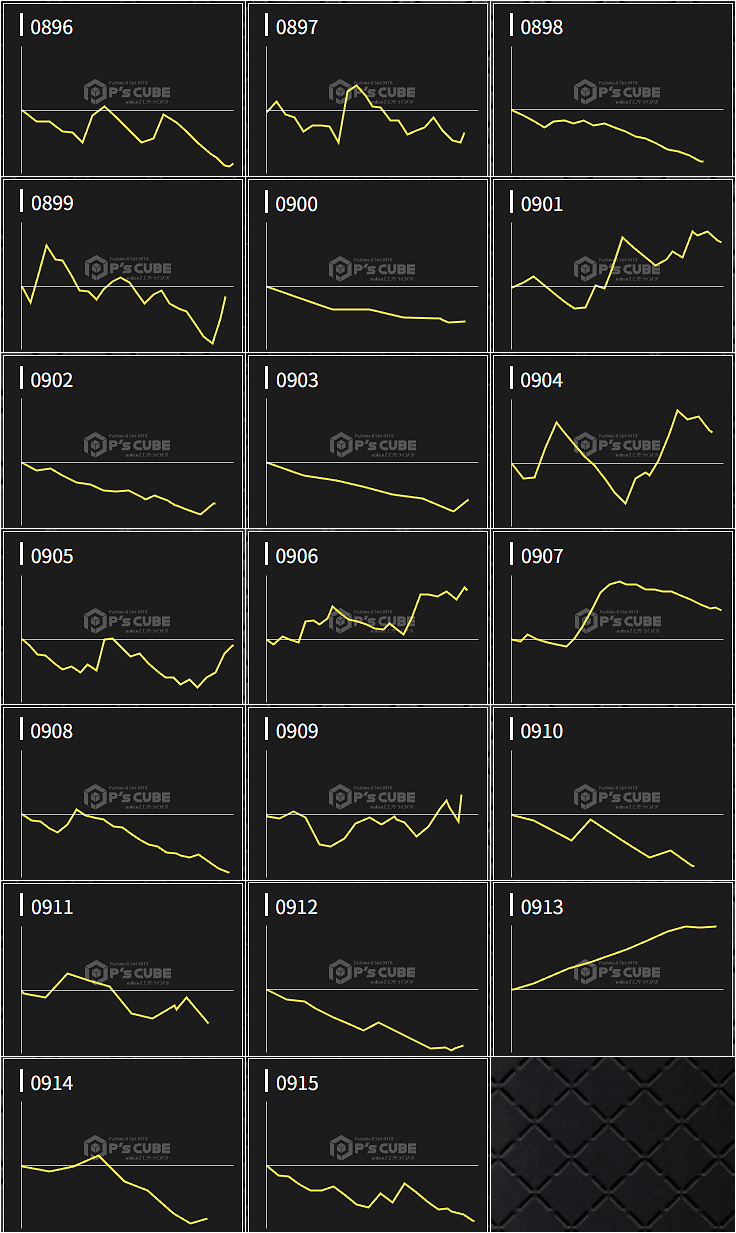Image resolution: width=736 pixels, height=1233 pixels.
Task: Click the 0914 graph thumbnail
Action: (x=123, y=1146)
